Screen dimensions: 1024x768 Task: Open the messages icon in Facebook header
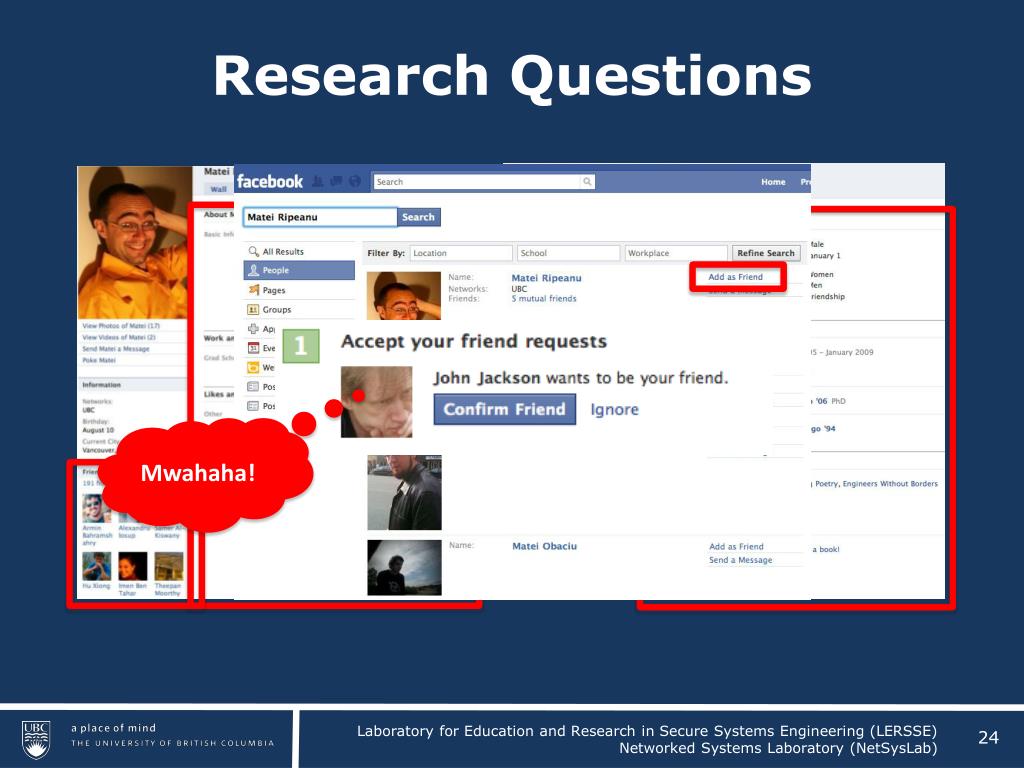336,182
